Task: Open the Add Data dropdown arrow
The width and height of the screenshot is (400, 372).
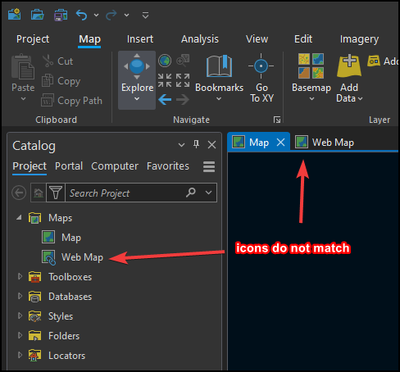Action: tap(360, 99)
